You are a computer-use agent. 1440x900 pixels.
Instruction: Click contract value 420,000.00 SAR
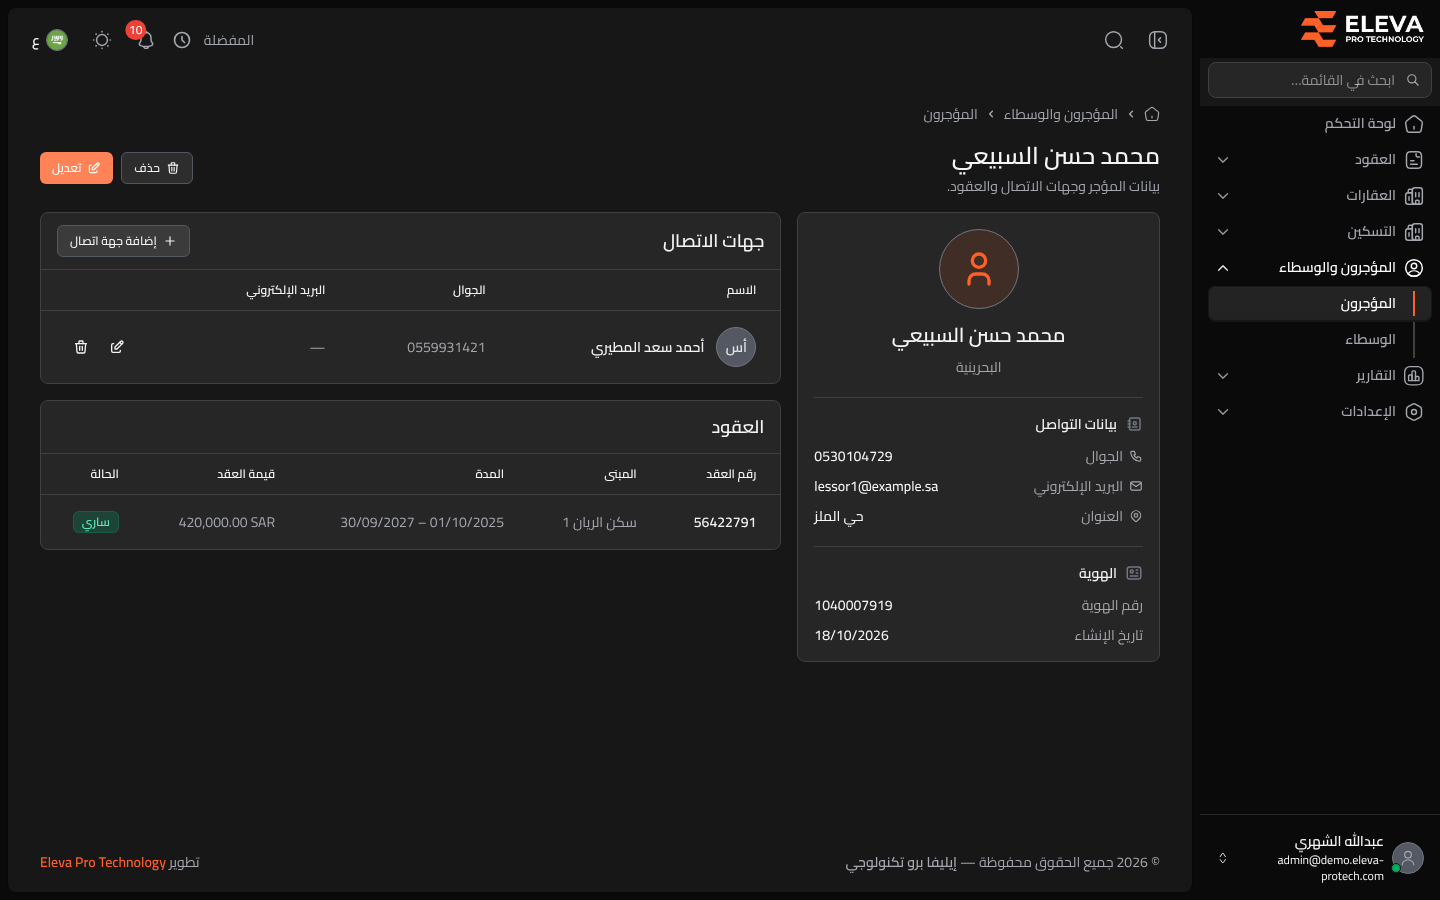pos(227,522)
